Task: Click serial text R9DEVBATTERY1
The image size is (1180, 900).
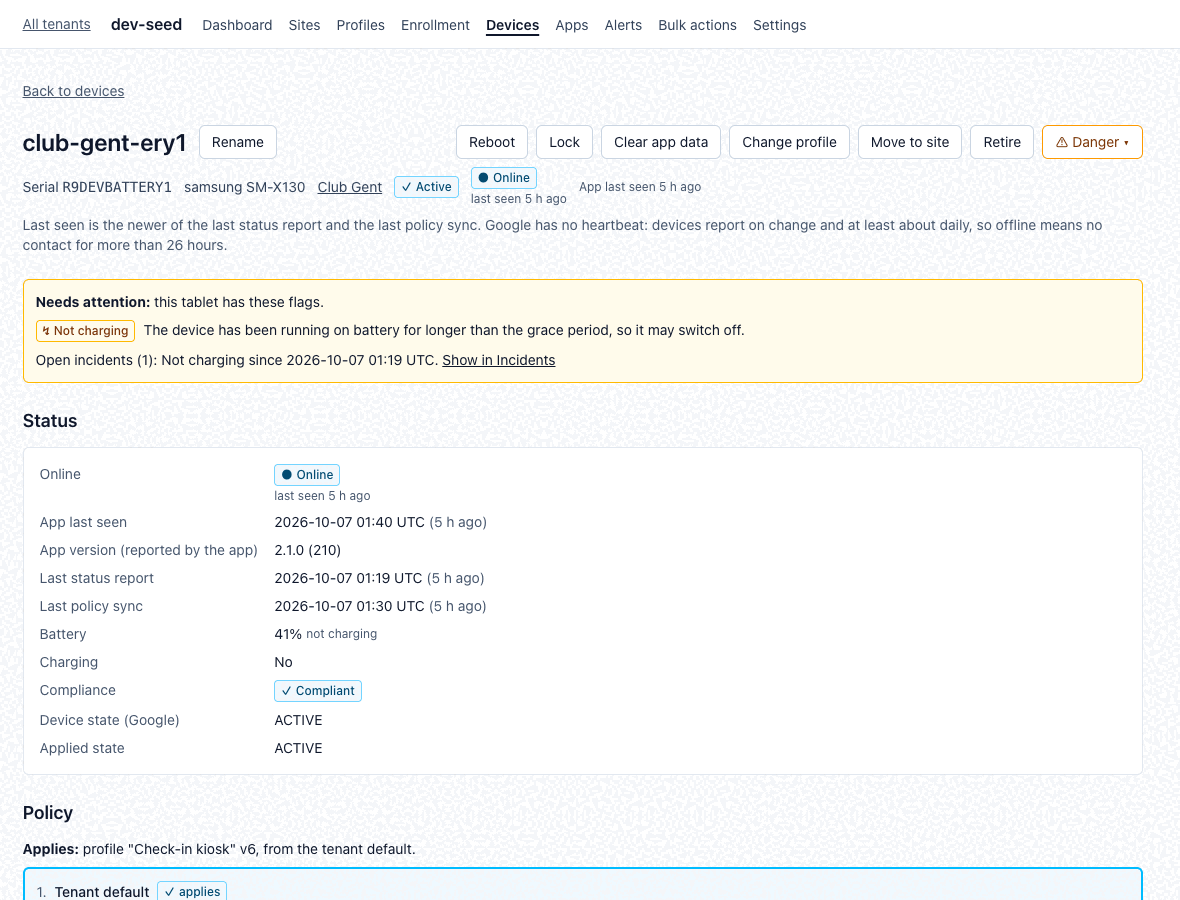Action: click(117, 187)
